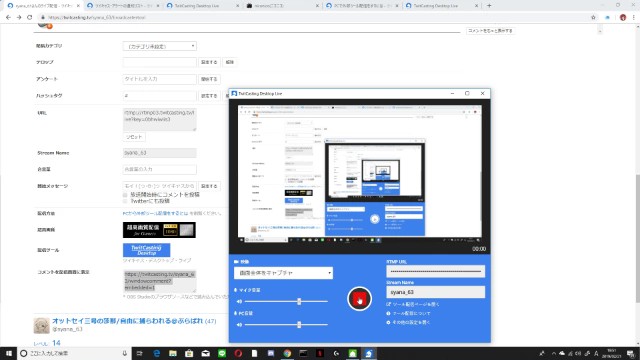The width and height of the screenshot is (640, 360).
Task: Enable the 'Twitterにも投稿' checkbox
Action: 125,201
